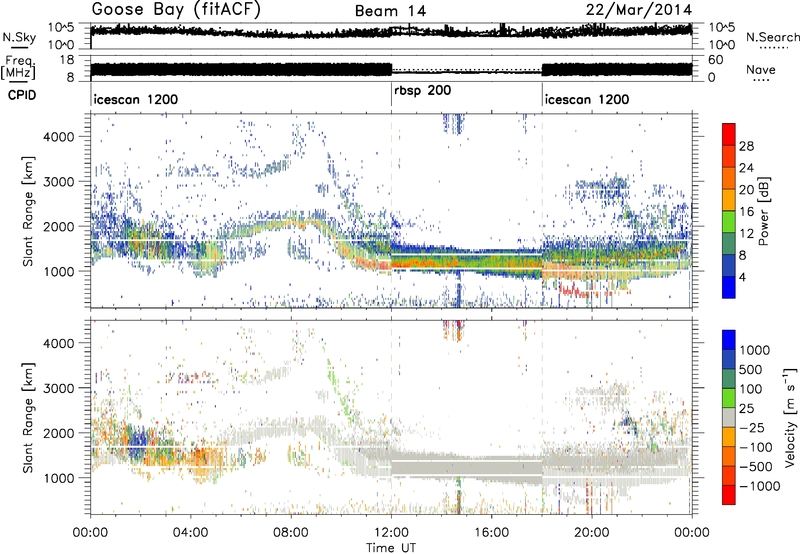Click the "Time UT" axis title
This screenshot has width=800, height=554.
point(391,547)
